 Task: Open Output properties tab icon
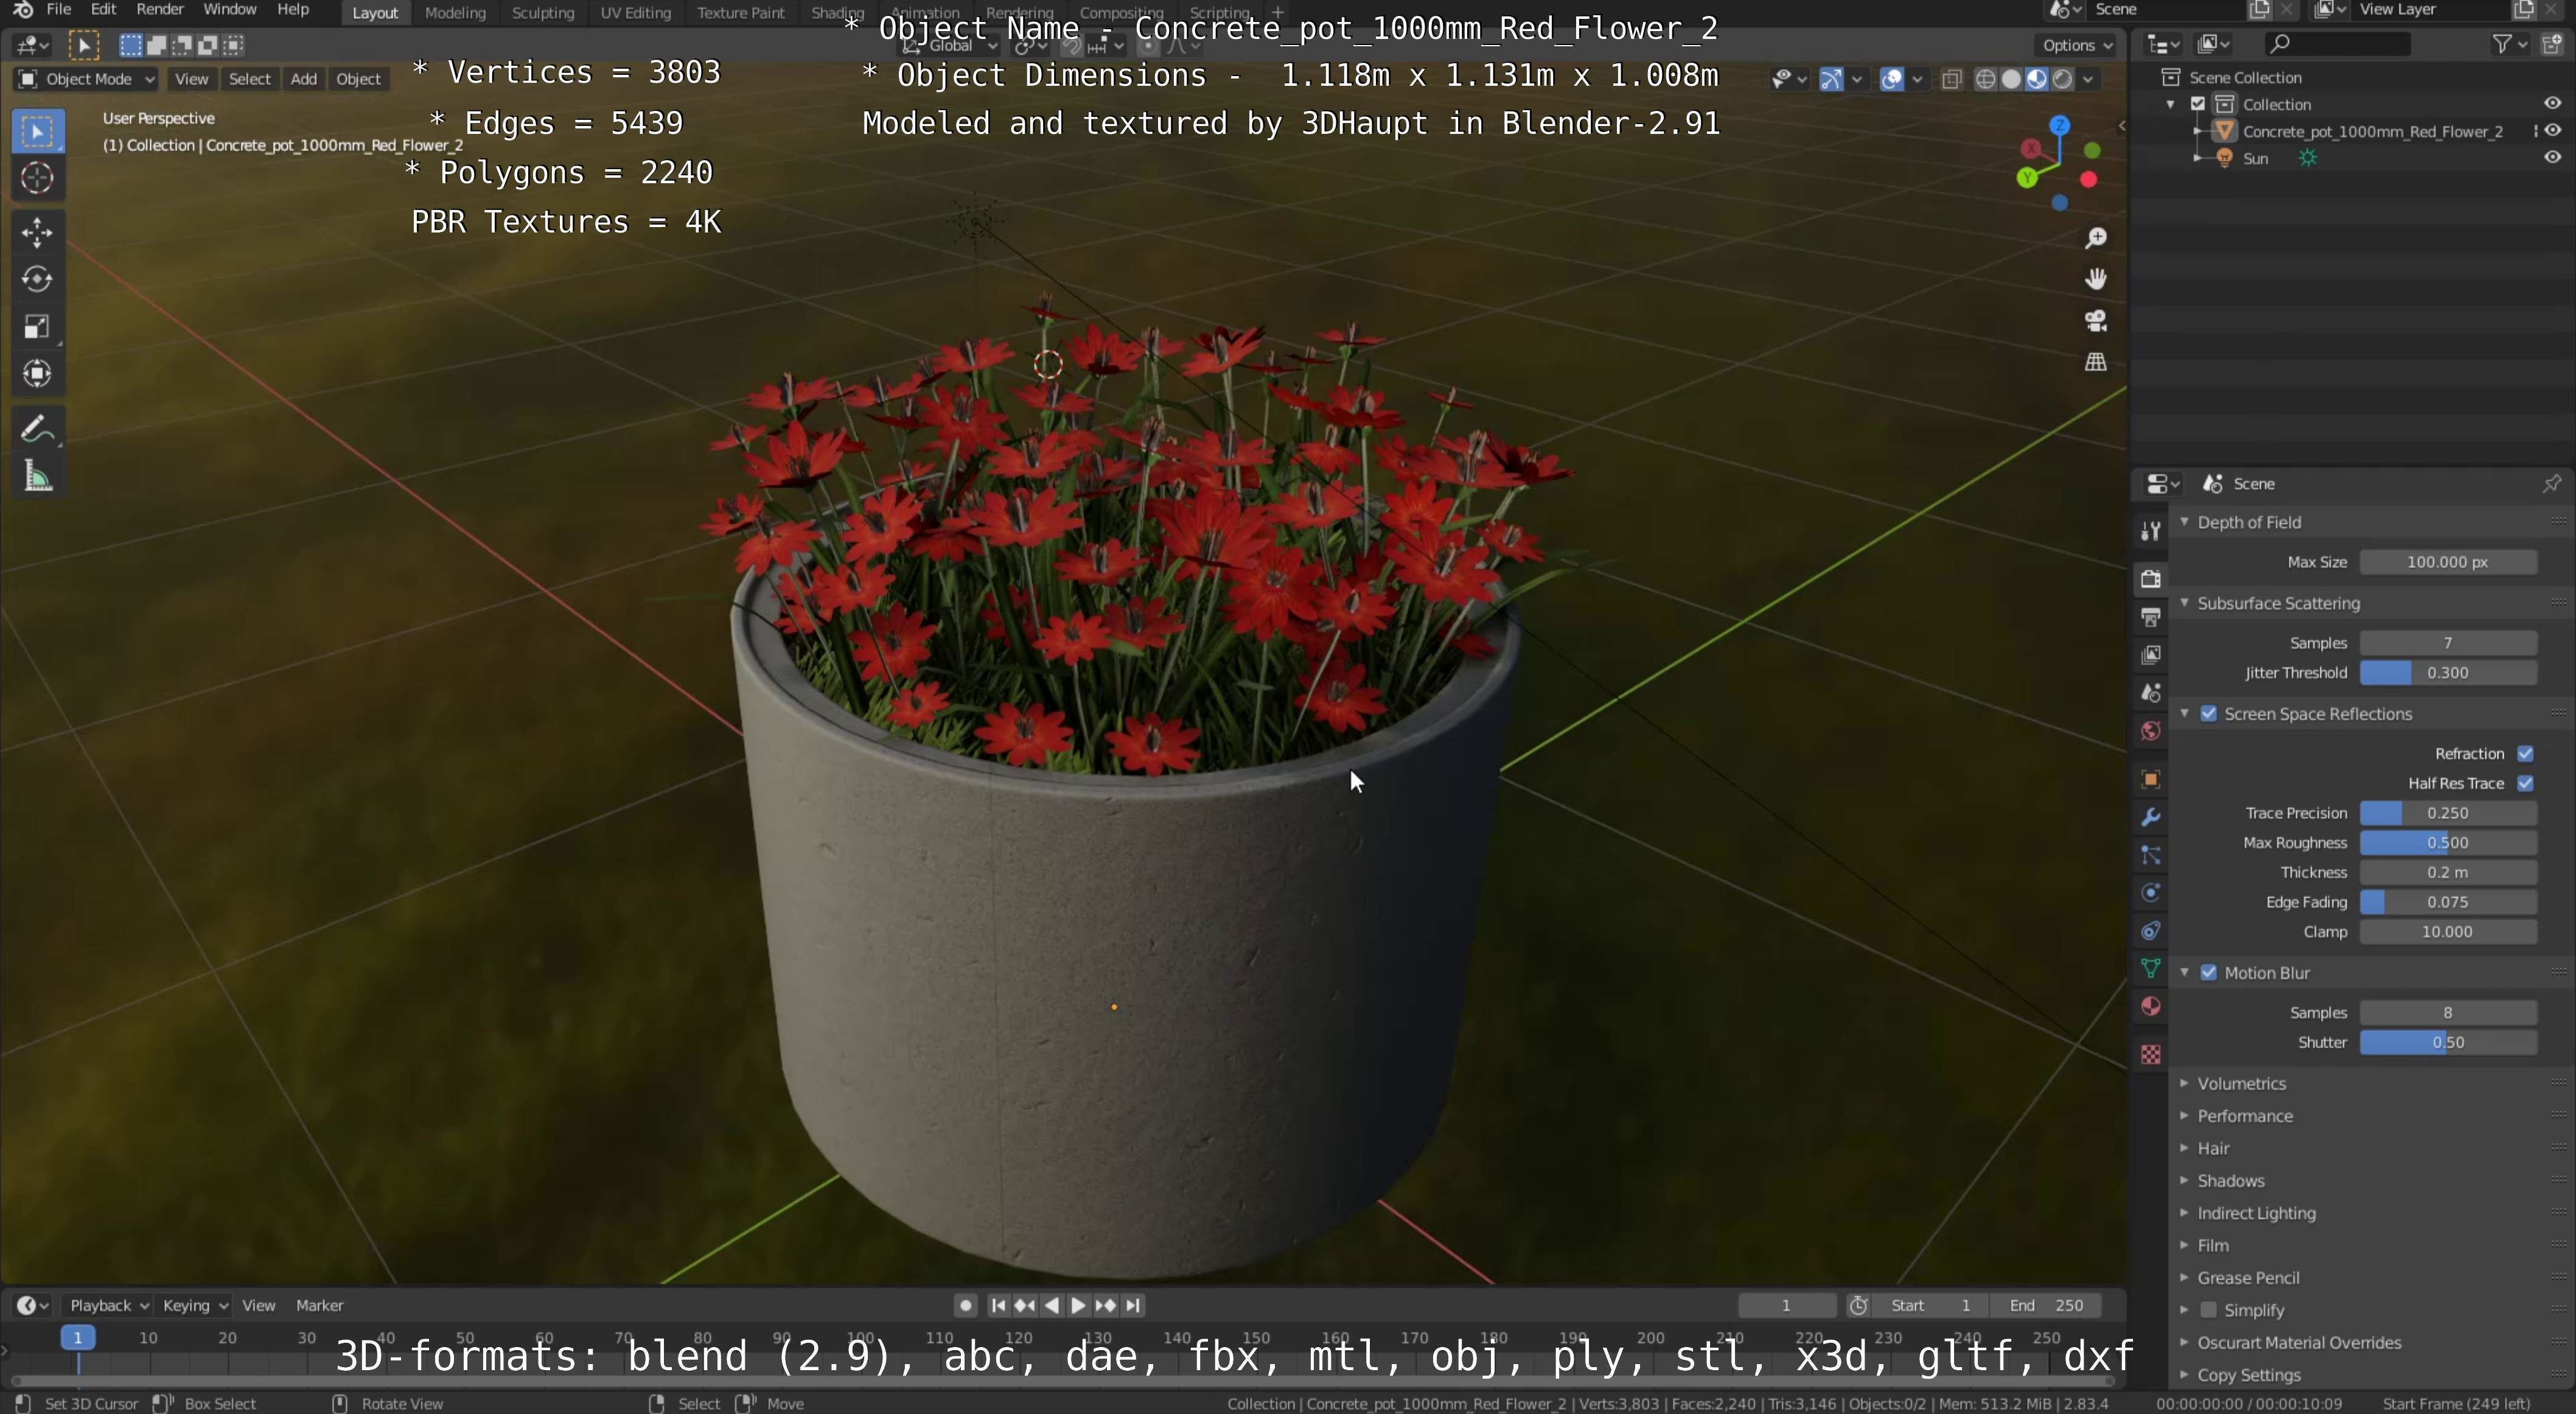2151,617
